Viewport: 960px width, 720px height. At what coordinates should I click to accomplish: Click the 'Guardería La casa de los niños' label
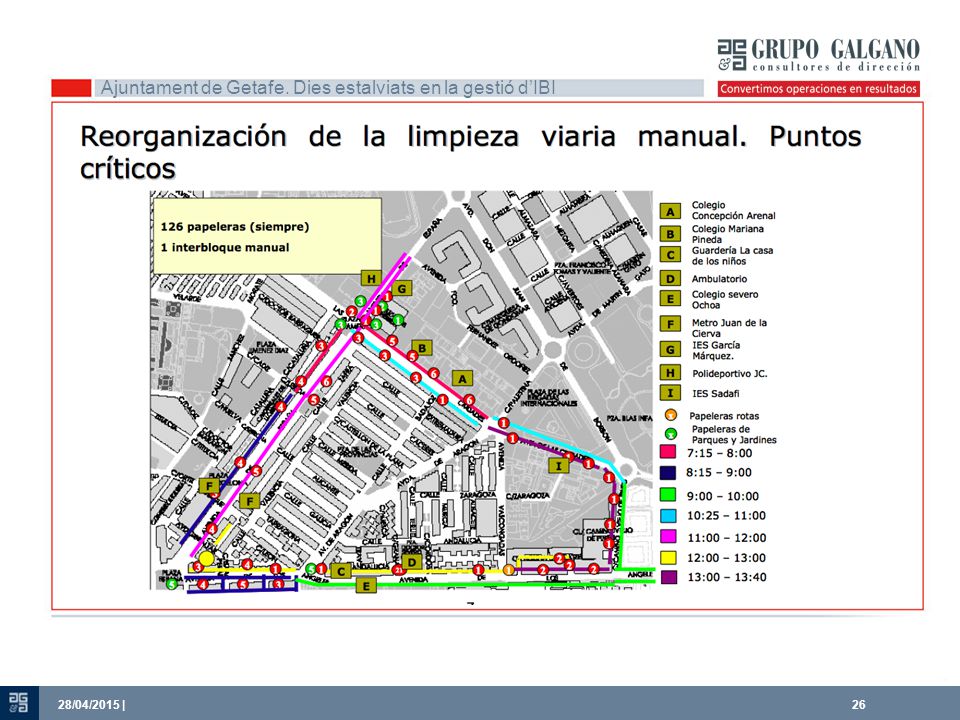coord(732,256)
